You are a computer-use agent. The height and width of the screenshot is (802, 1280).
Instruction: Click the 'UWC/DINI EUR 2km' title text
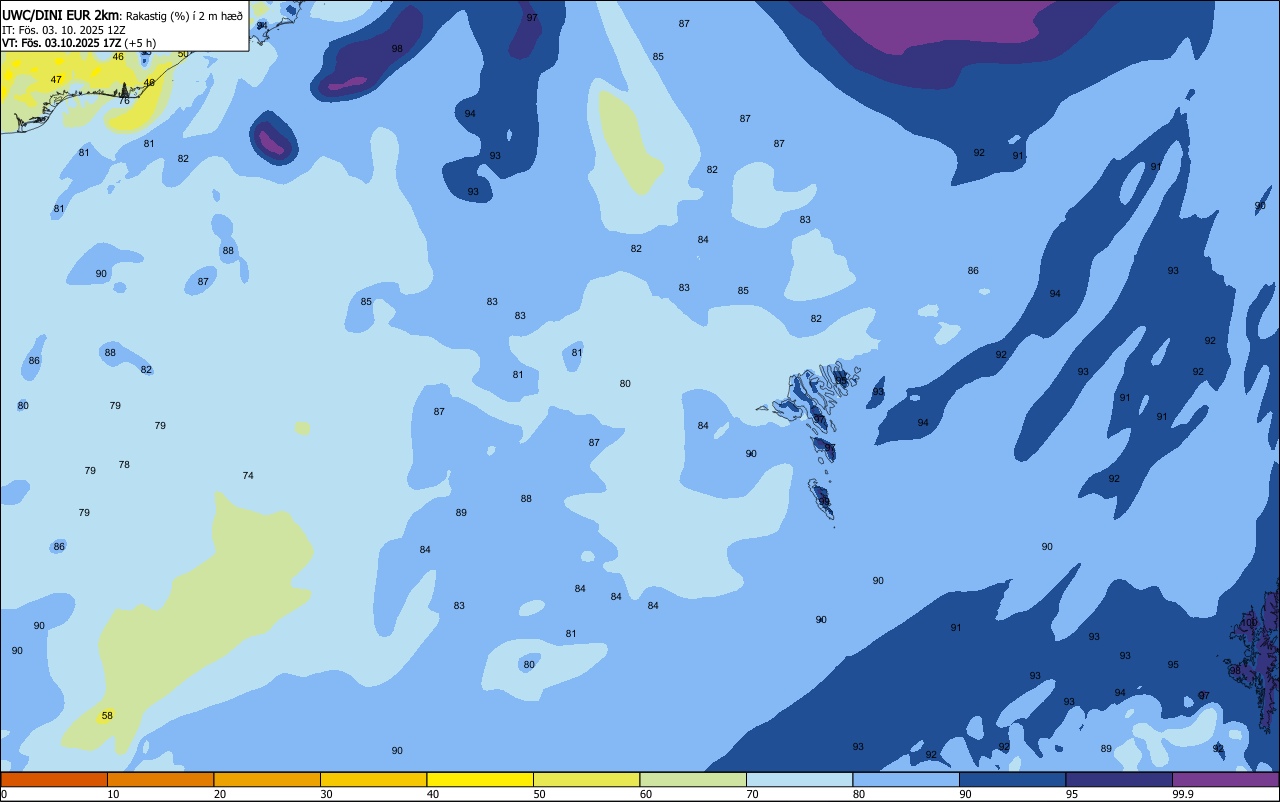click(61, 14)
